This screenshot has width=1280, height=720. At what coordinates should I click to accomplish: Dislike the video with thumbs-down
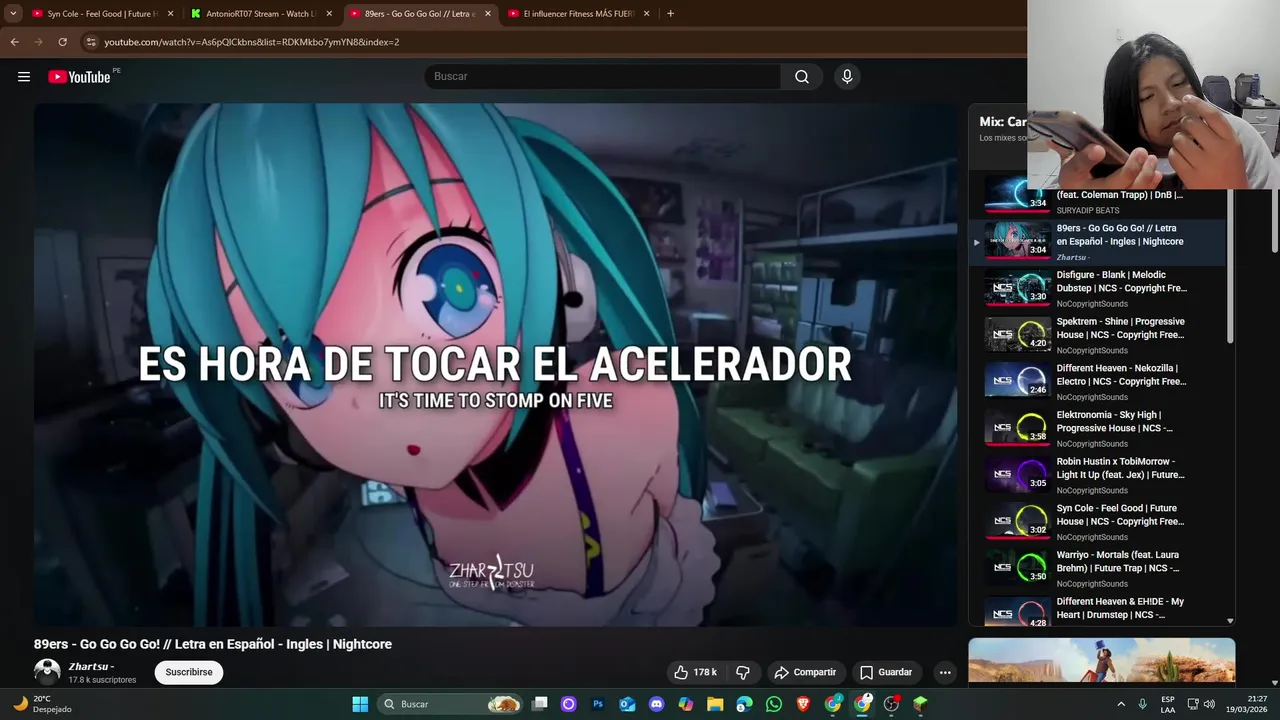click(x=743, y=672)
